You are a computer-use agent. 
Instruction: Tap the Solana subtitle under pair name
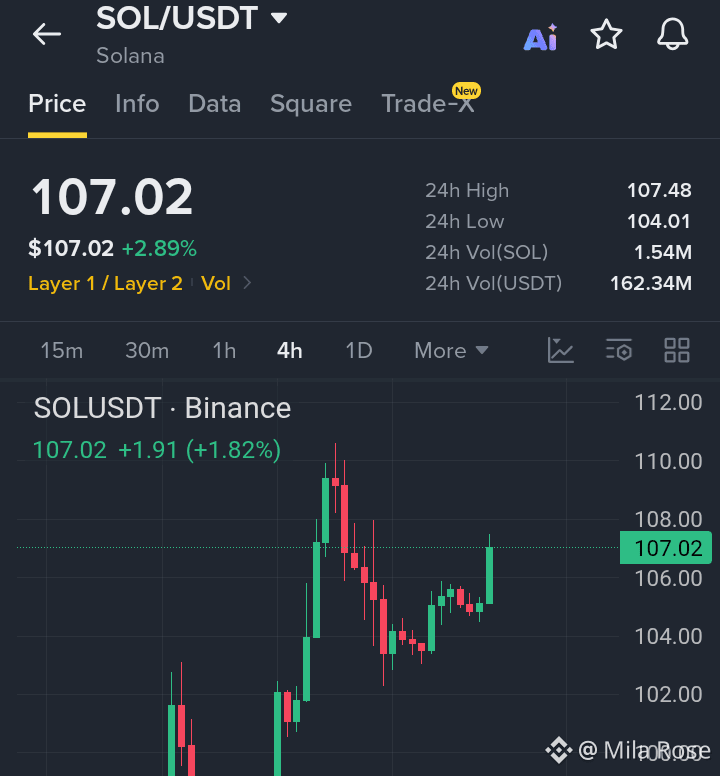pos(130,55)
